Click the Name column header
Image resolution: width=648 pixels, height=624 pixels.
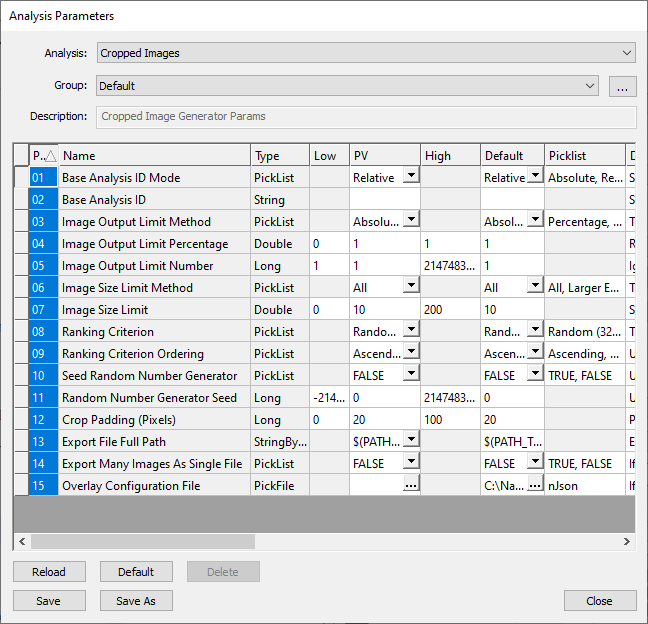click(154, 156)
